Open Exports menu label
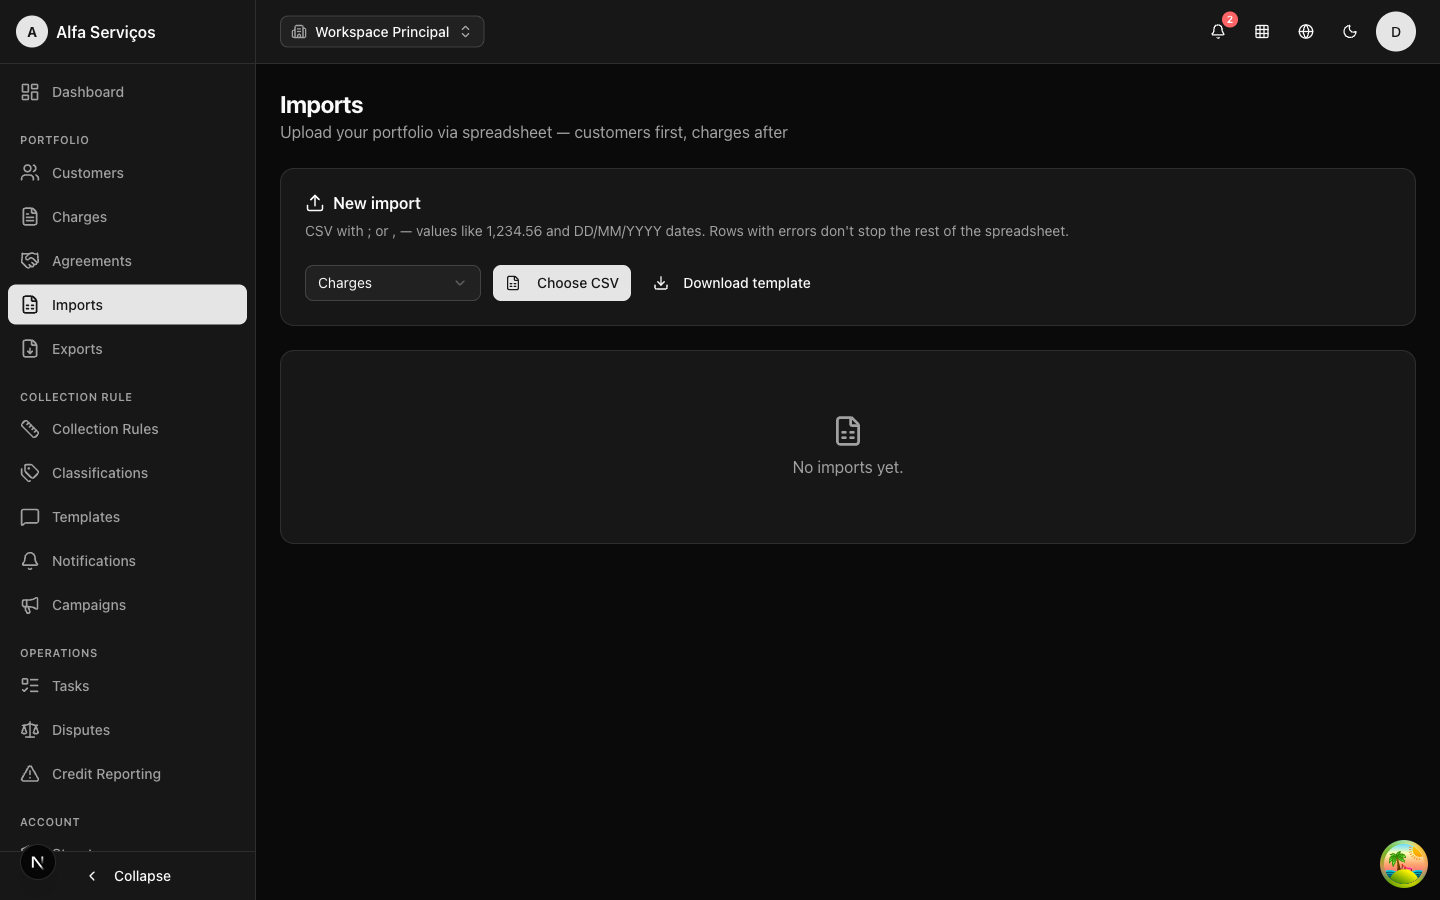The image size is (1440, 900). 77,349
